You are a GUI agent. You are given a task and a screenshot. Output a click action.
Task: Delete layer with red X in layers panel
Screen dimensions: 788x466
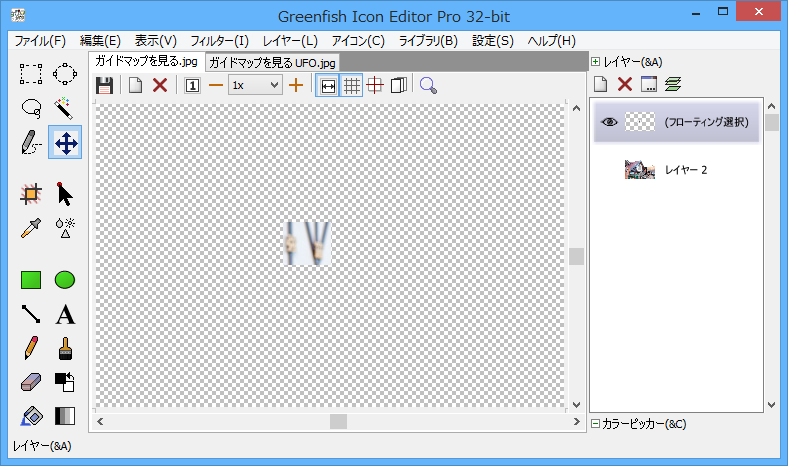click(625, 85)
